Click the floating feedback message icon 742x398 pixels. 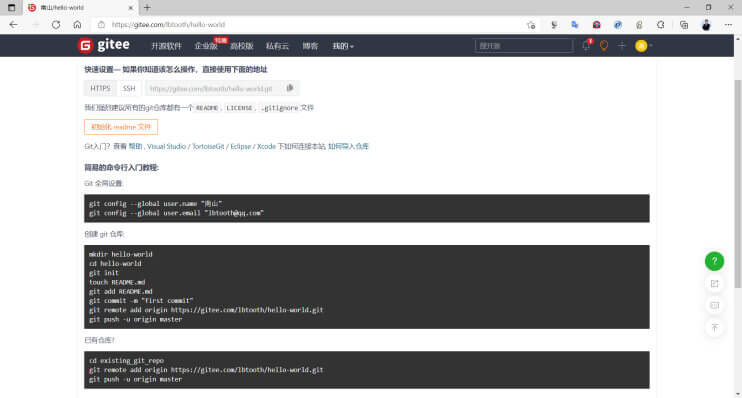point(715,305)
